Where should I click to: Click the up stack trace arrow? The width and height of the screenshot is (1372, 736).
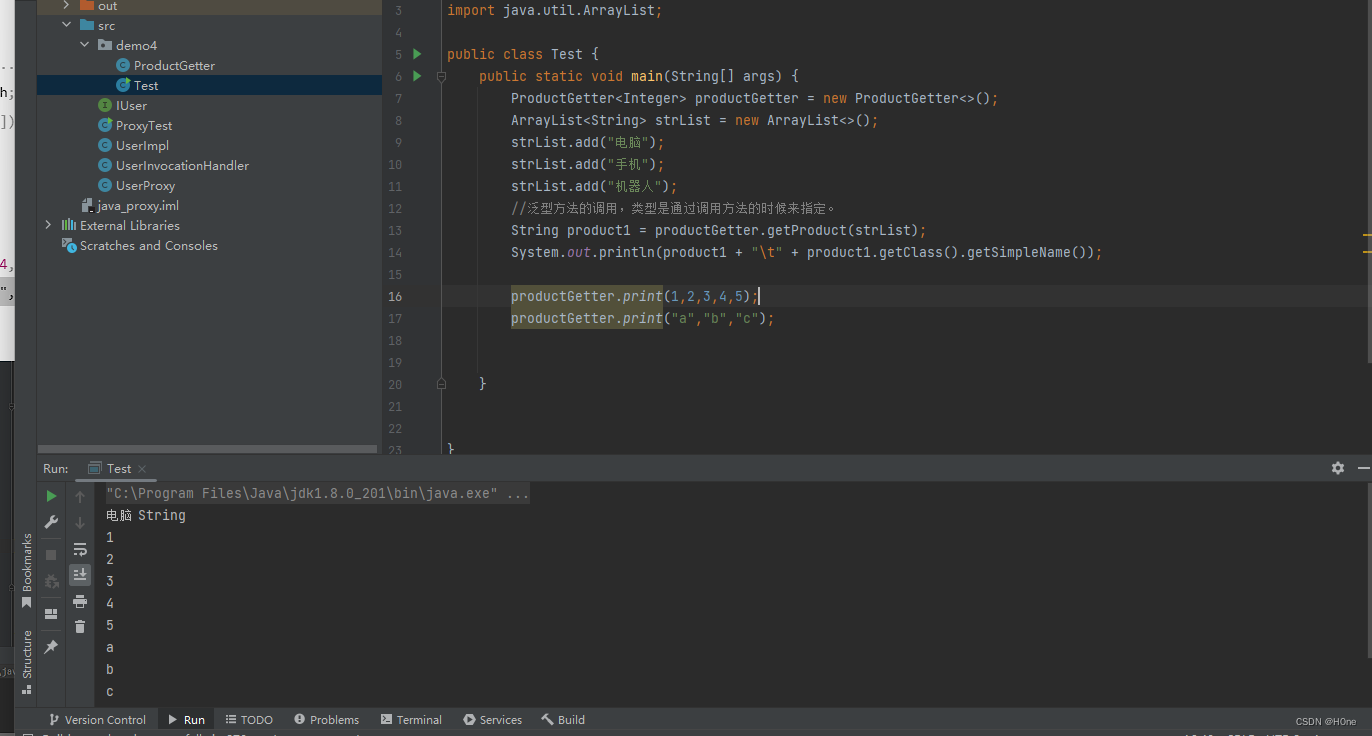point(80,496)
